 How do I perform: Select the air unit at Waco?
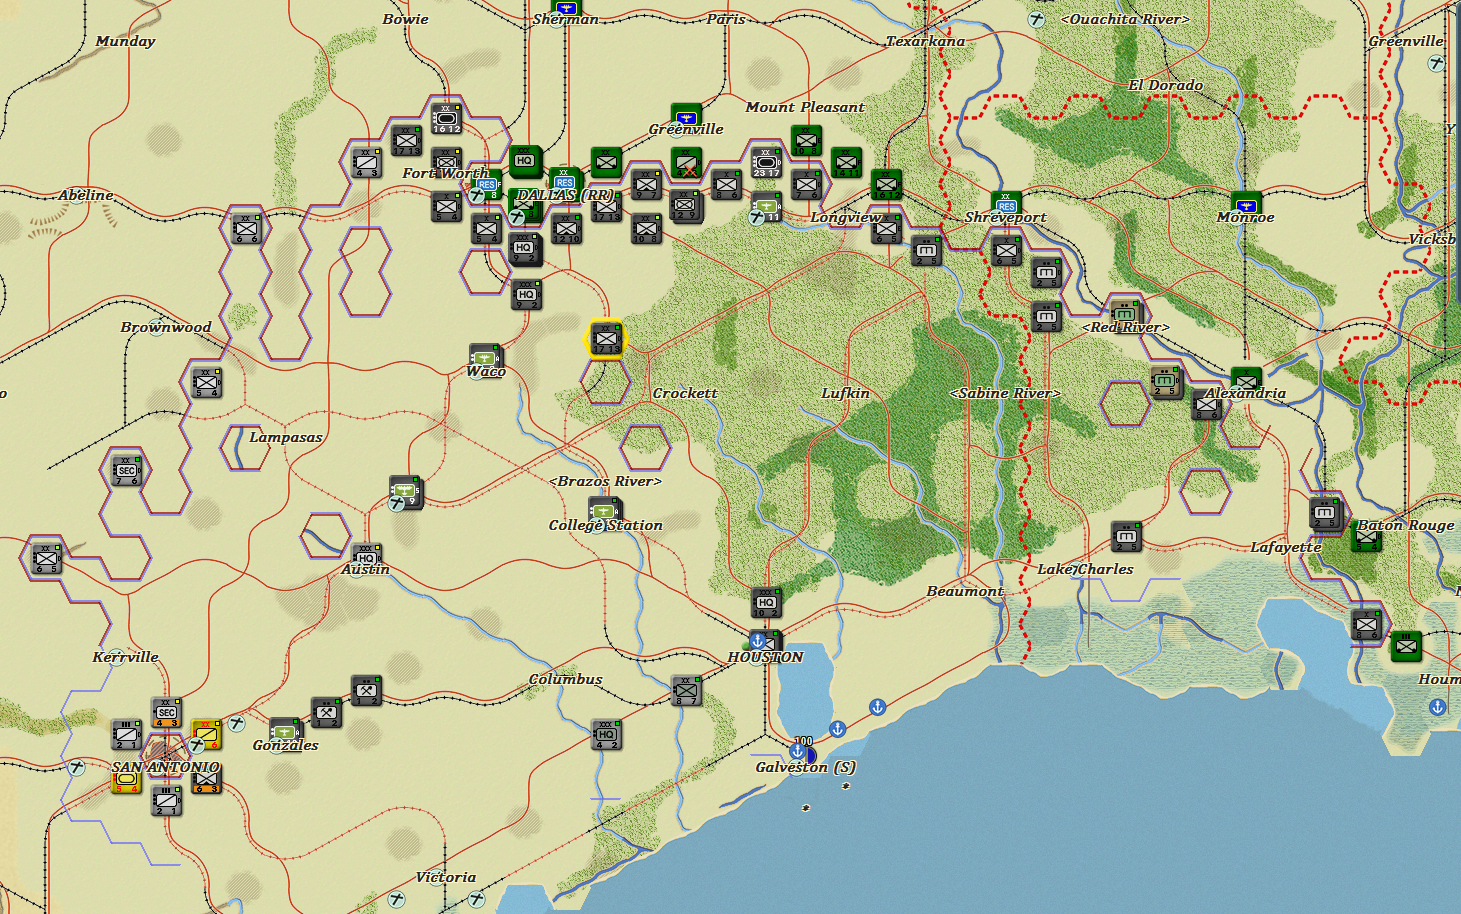pos(486,357)
